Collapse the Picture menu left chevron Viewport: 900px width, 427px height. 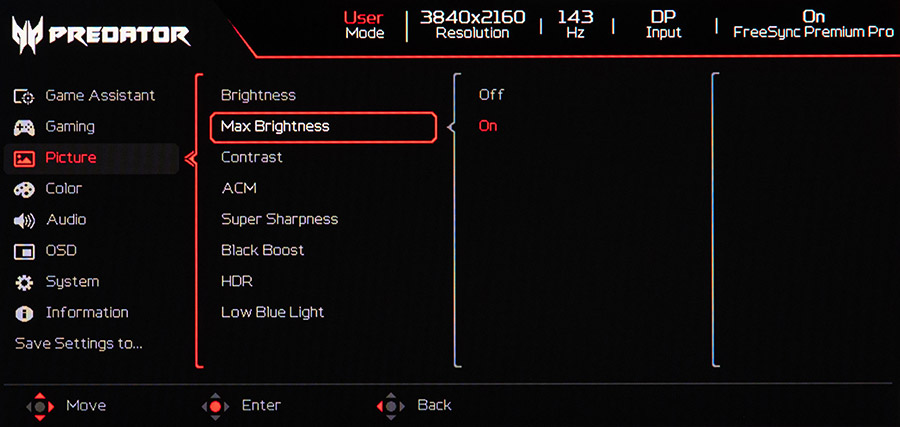(190, 158)
